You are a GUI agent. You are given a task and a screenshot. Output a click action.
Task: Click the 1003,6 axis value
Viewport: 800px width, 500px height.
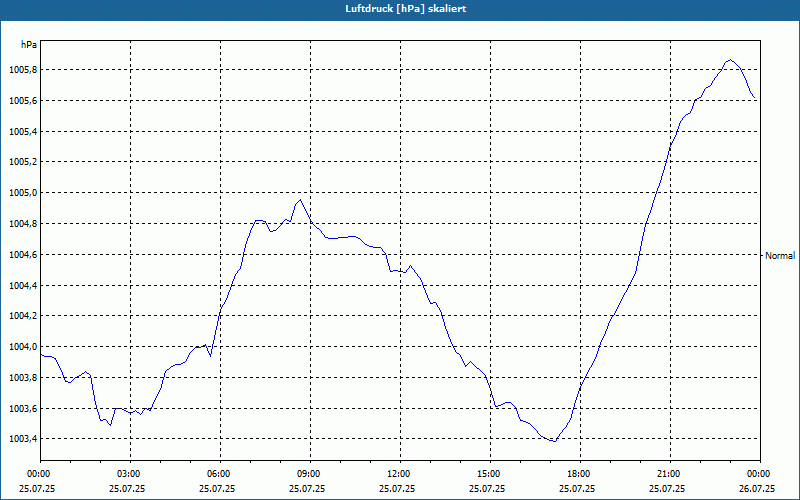tap(23, 409)
